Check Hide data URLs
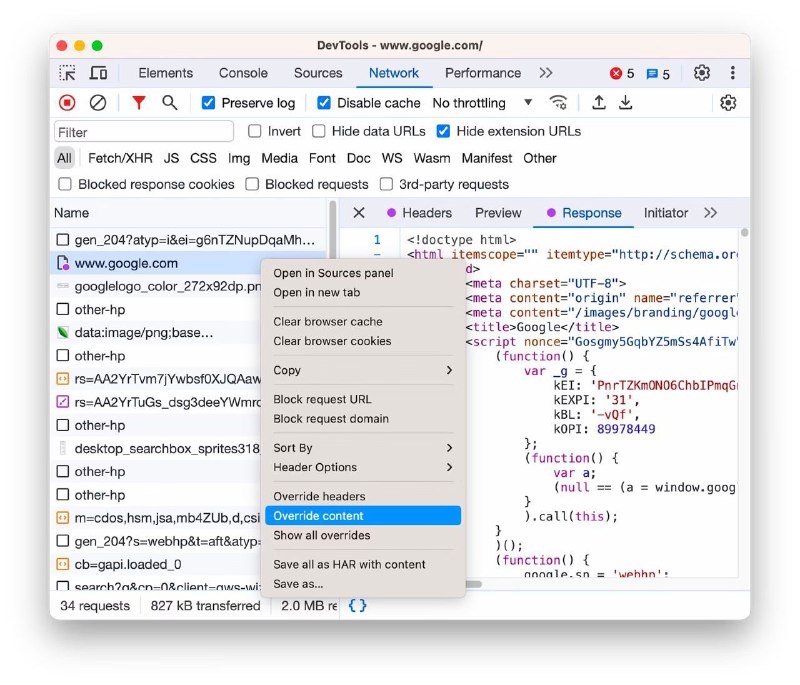The width and height of the screenshot is (800, 685). (318, 132)
